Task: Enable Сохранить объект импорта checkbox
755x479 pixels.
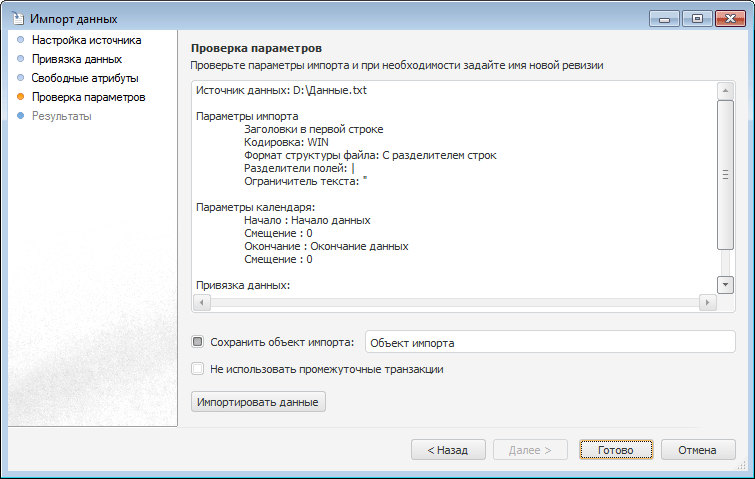Action: (198, 342)
